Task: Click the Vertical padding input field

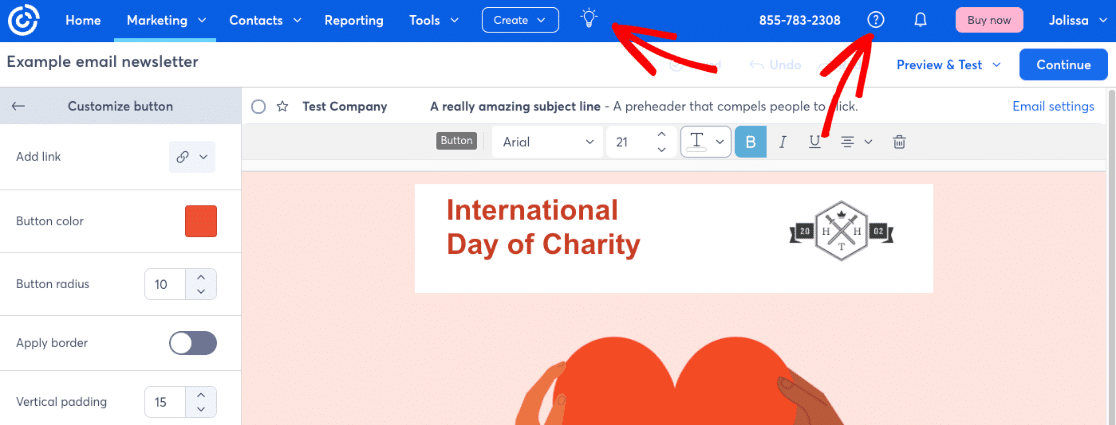Action: pyautogui.click(x=165, y=402)
